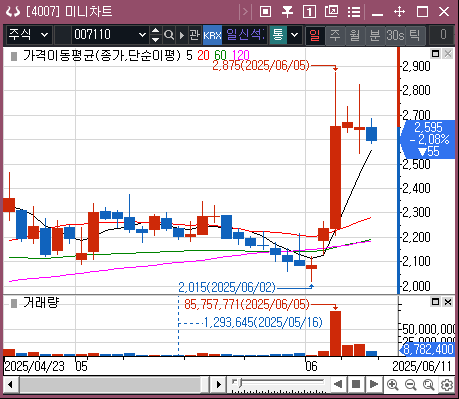Image resolution: width=459 pixels, height=399 pixels.
Task: Open the 주식 market type dropdown
Action: (x=29, y=35)
